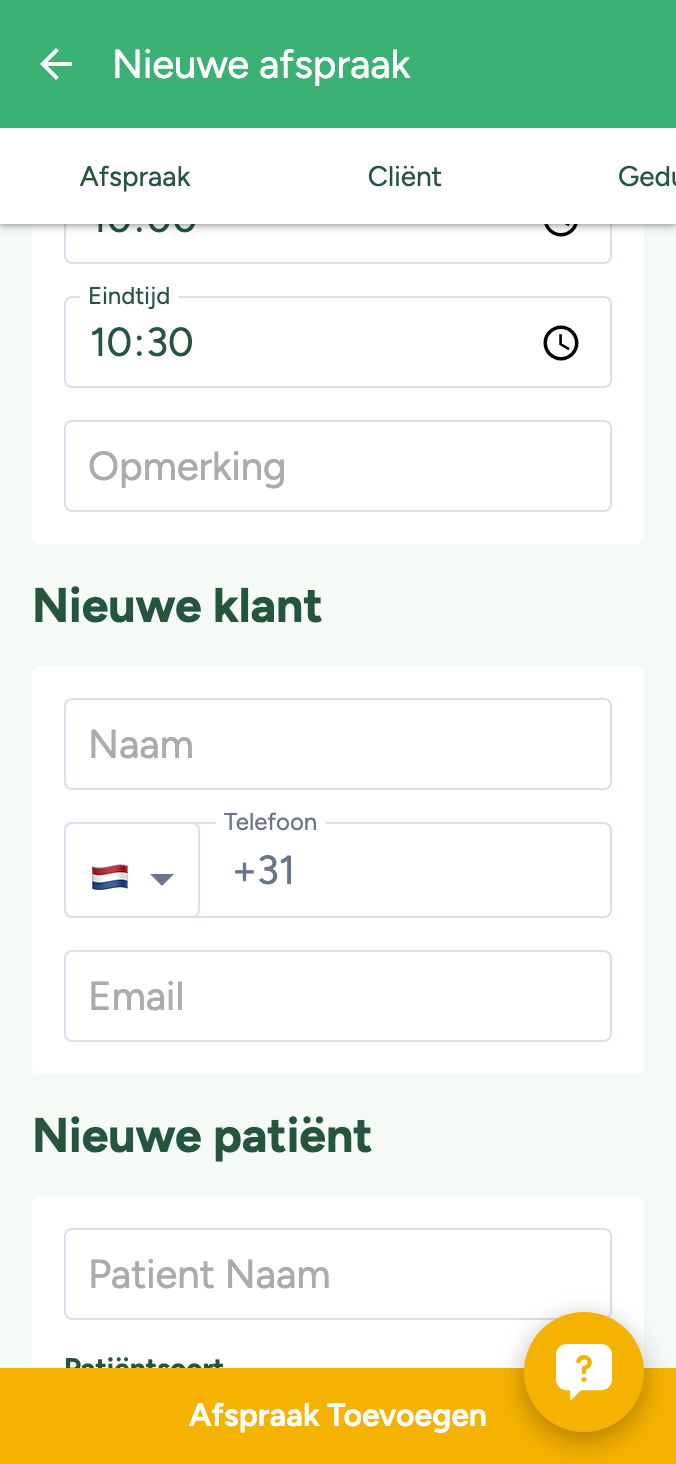This screenshot has height=1464, width=676.
Task: Open the Cliënt tab
Action: [x=405, y=177]
